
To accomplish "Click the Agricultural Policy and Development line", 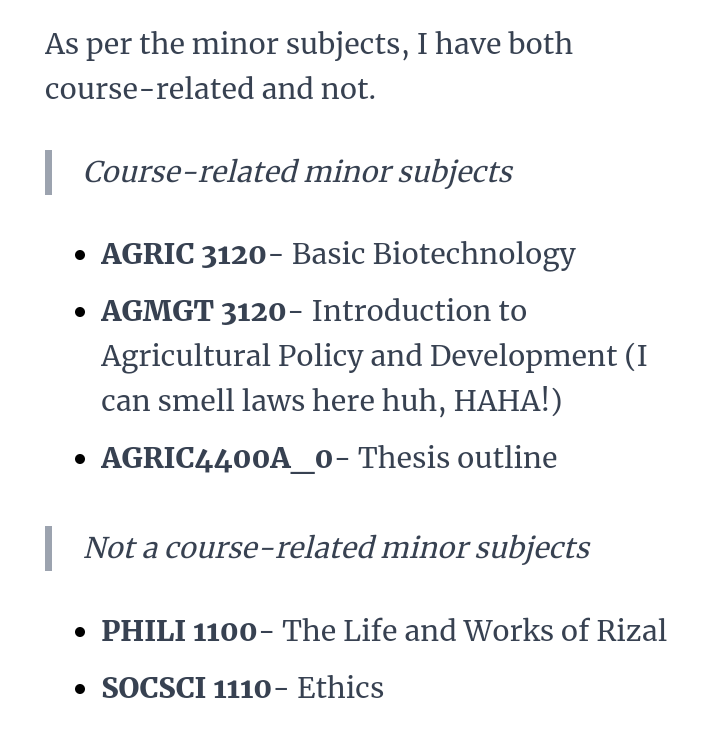I will (359, 356).
